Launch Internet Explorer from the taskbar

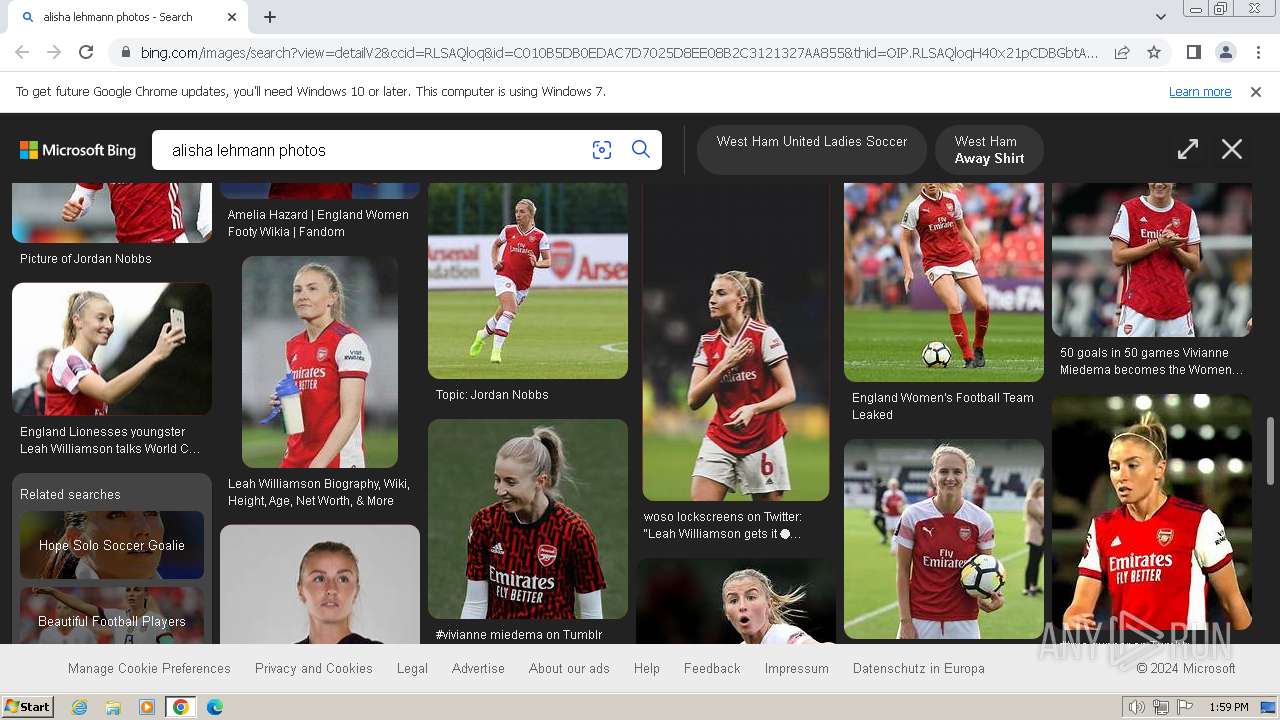80,707
